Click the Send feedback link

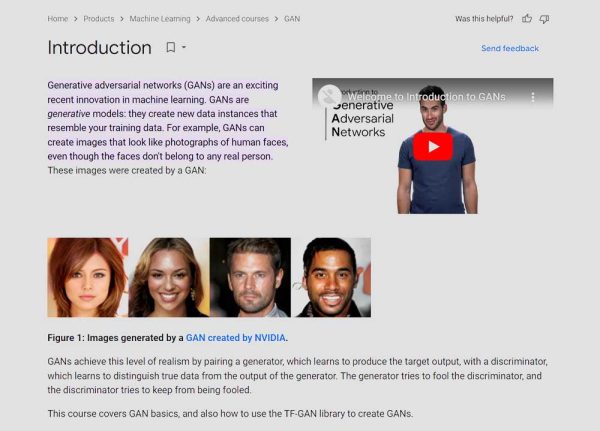pos(510,48)
